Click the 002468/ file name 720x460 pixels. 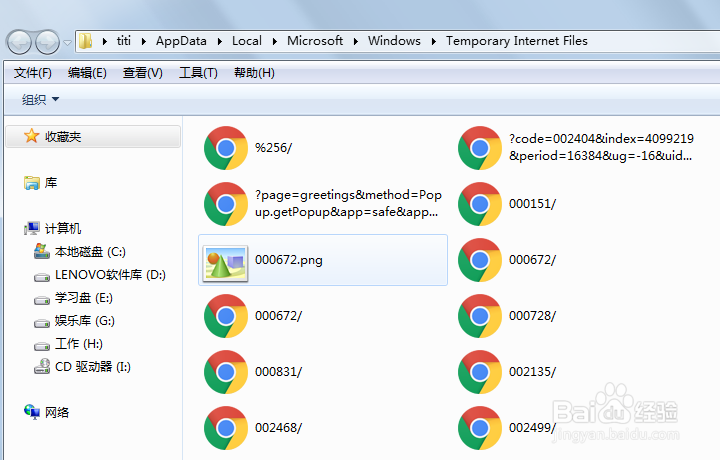(x=278, y=428)
